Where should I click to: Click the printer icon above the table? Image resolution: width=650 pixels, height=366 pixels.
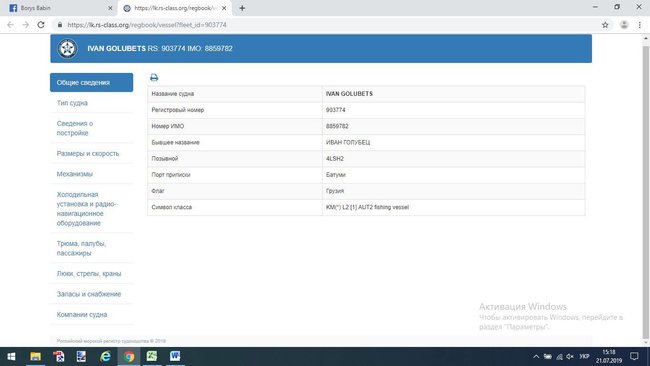154,77
